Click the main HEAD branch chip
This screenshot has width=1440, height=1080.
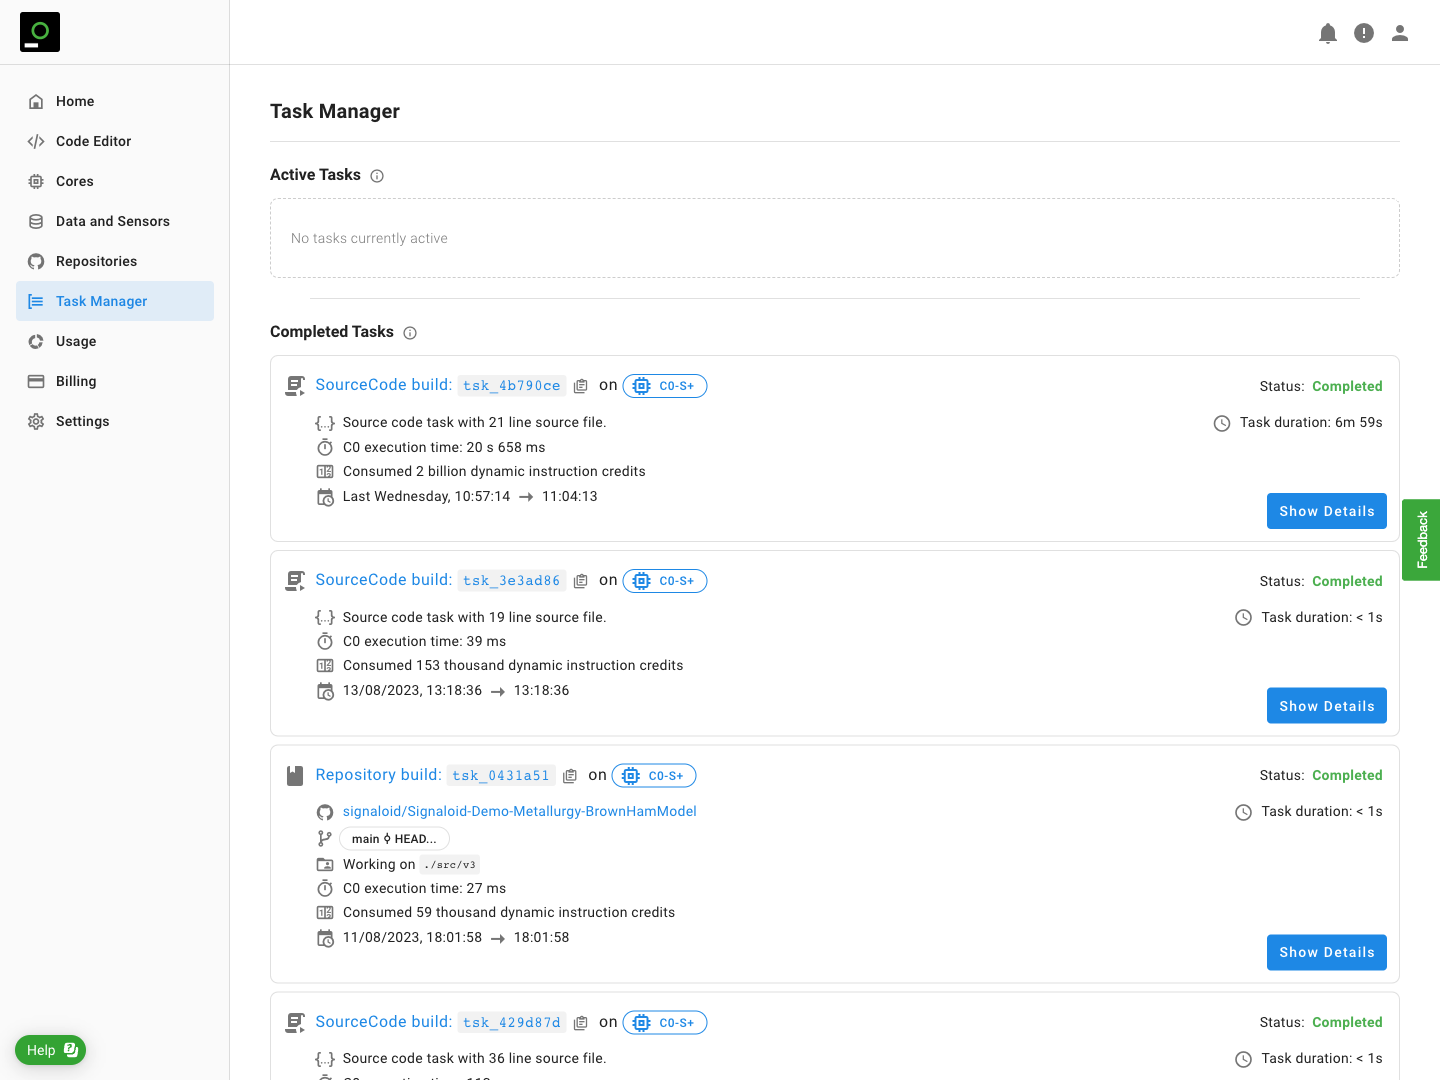(x=394, y=839)
